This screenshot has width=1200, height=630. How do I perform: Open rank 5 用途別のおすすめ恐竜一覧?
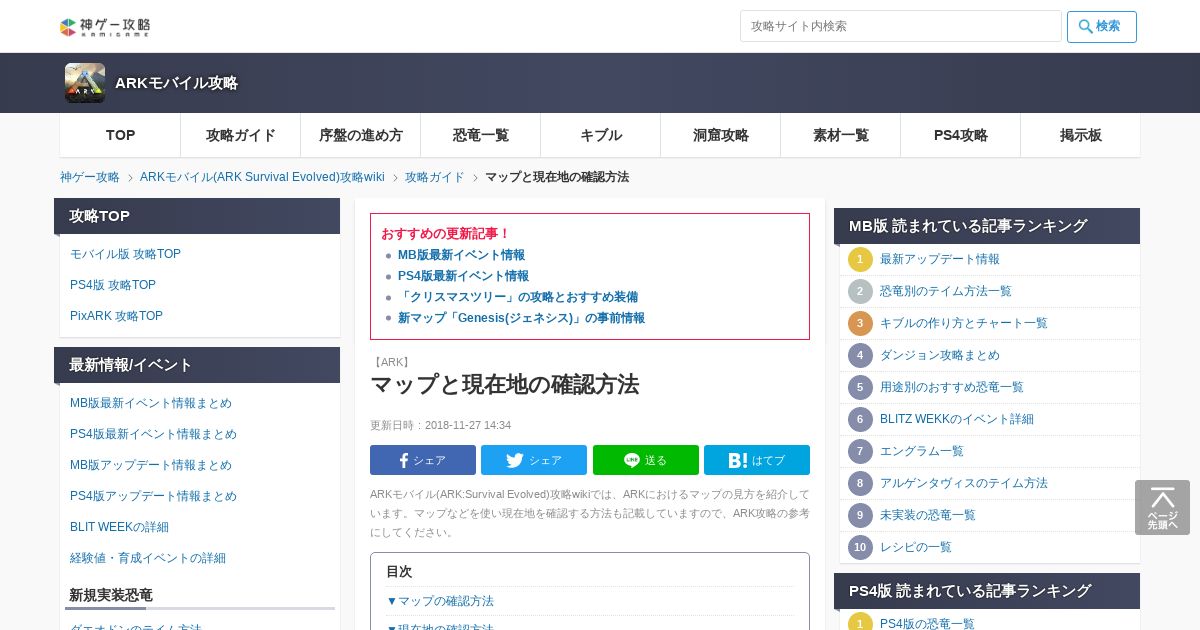952,387
